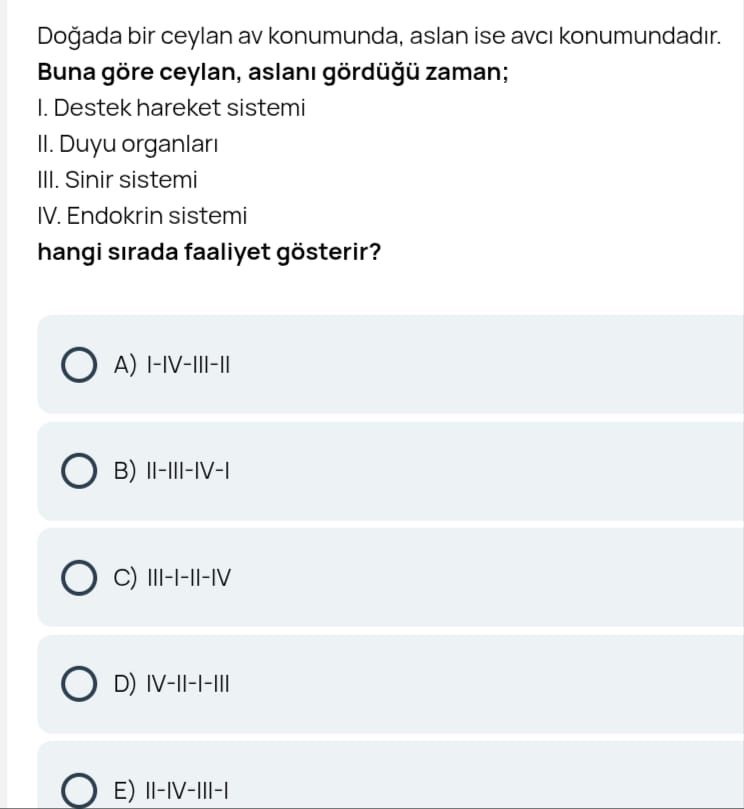The height and width of the screenshot is (809, 744).
Task: Select the radio button for option B
Action: coord(79,471)
